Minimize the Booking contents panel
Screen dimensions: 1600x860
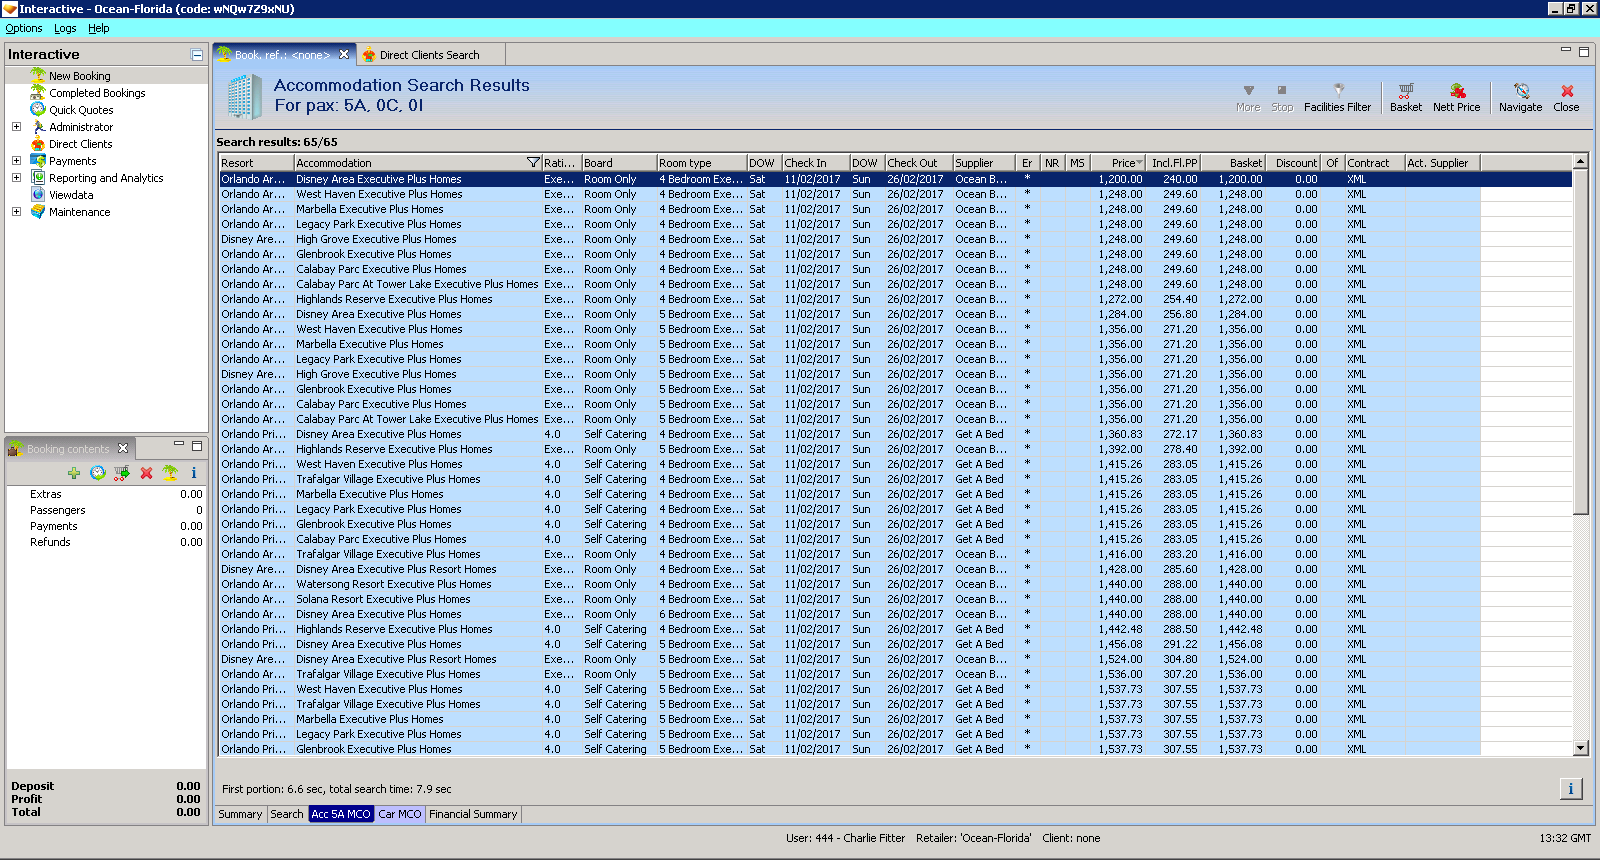[179, 445]
